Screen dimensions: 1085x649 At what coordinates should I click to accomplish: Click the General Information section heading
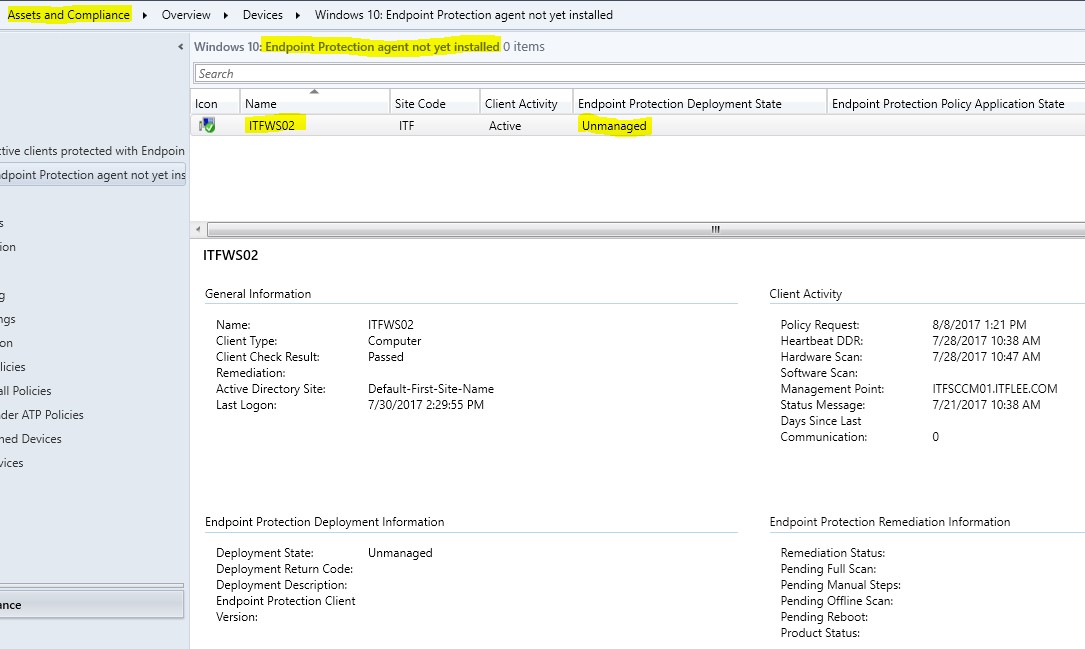point(257,293)
